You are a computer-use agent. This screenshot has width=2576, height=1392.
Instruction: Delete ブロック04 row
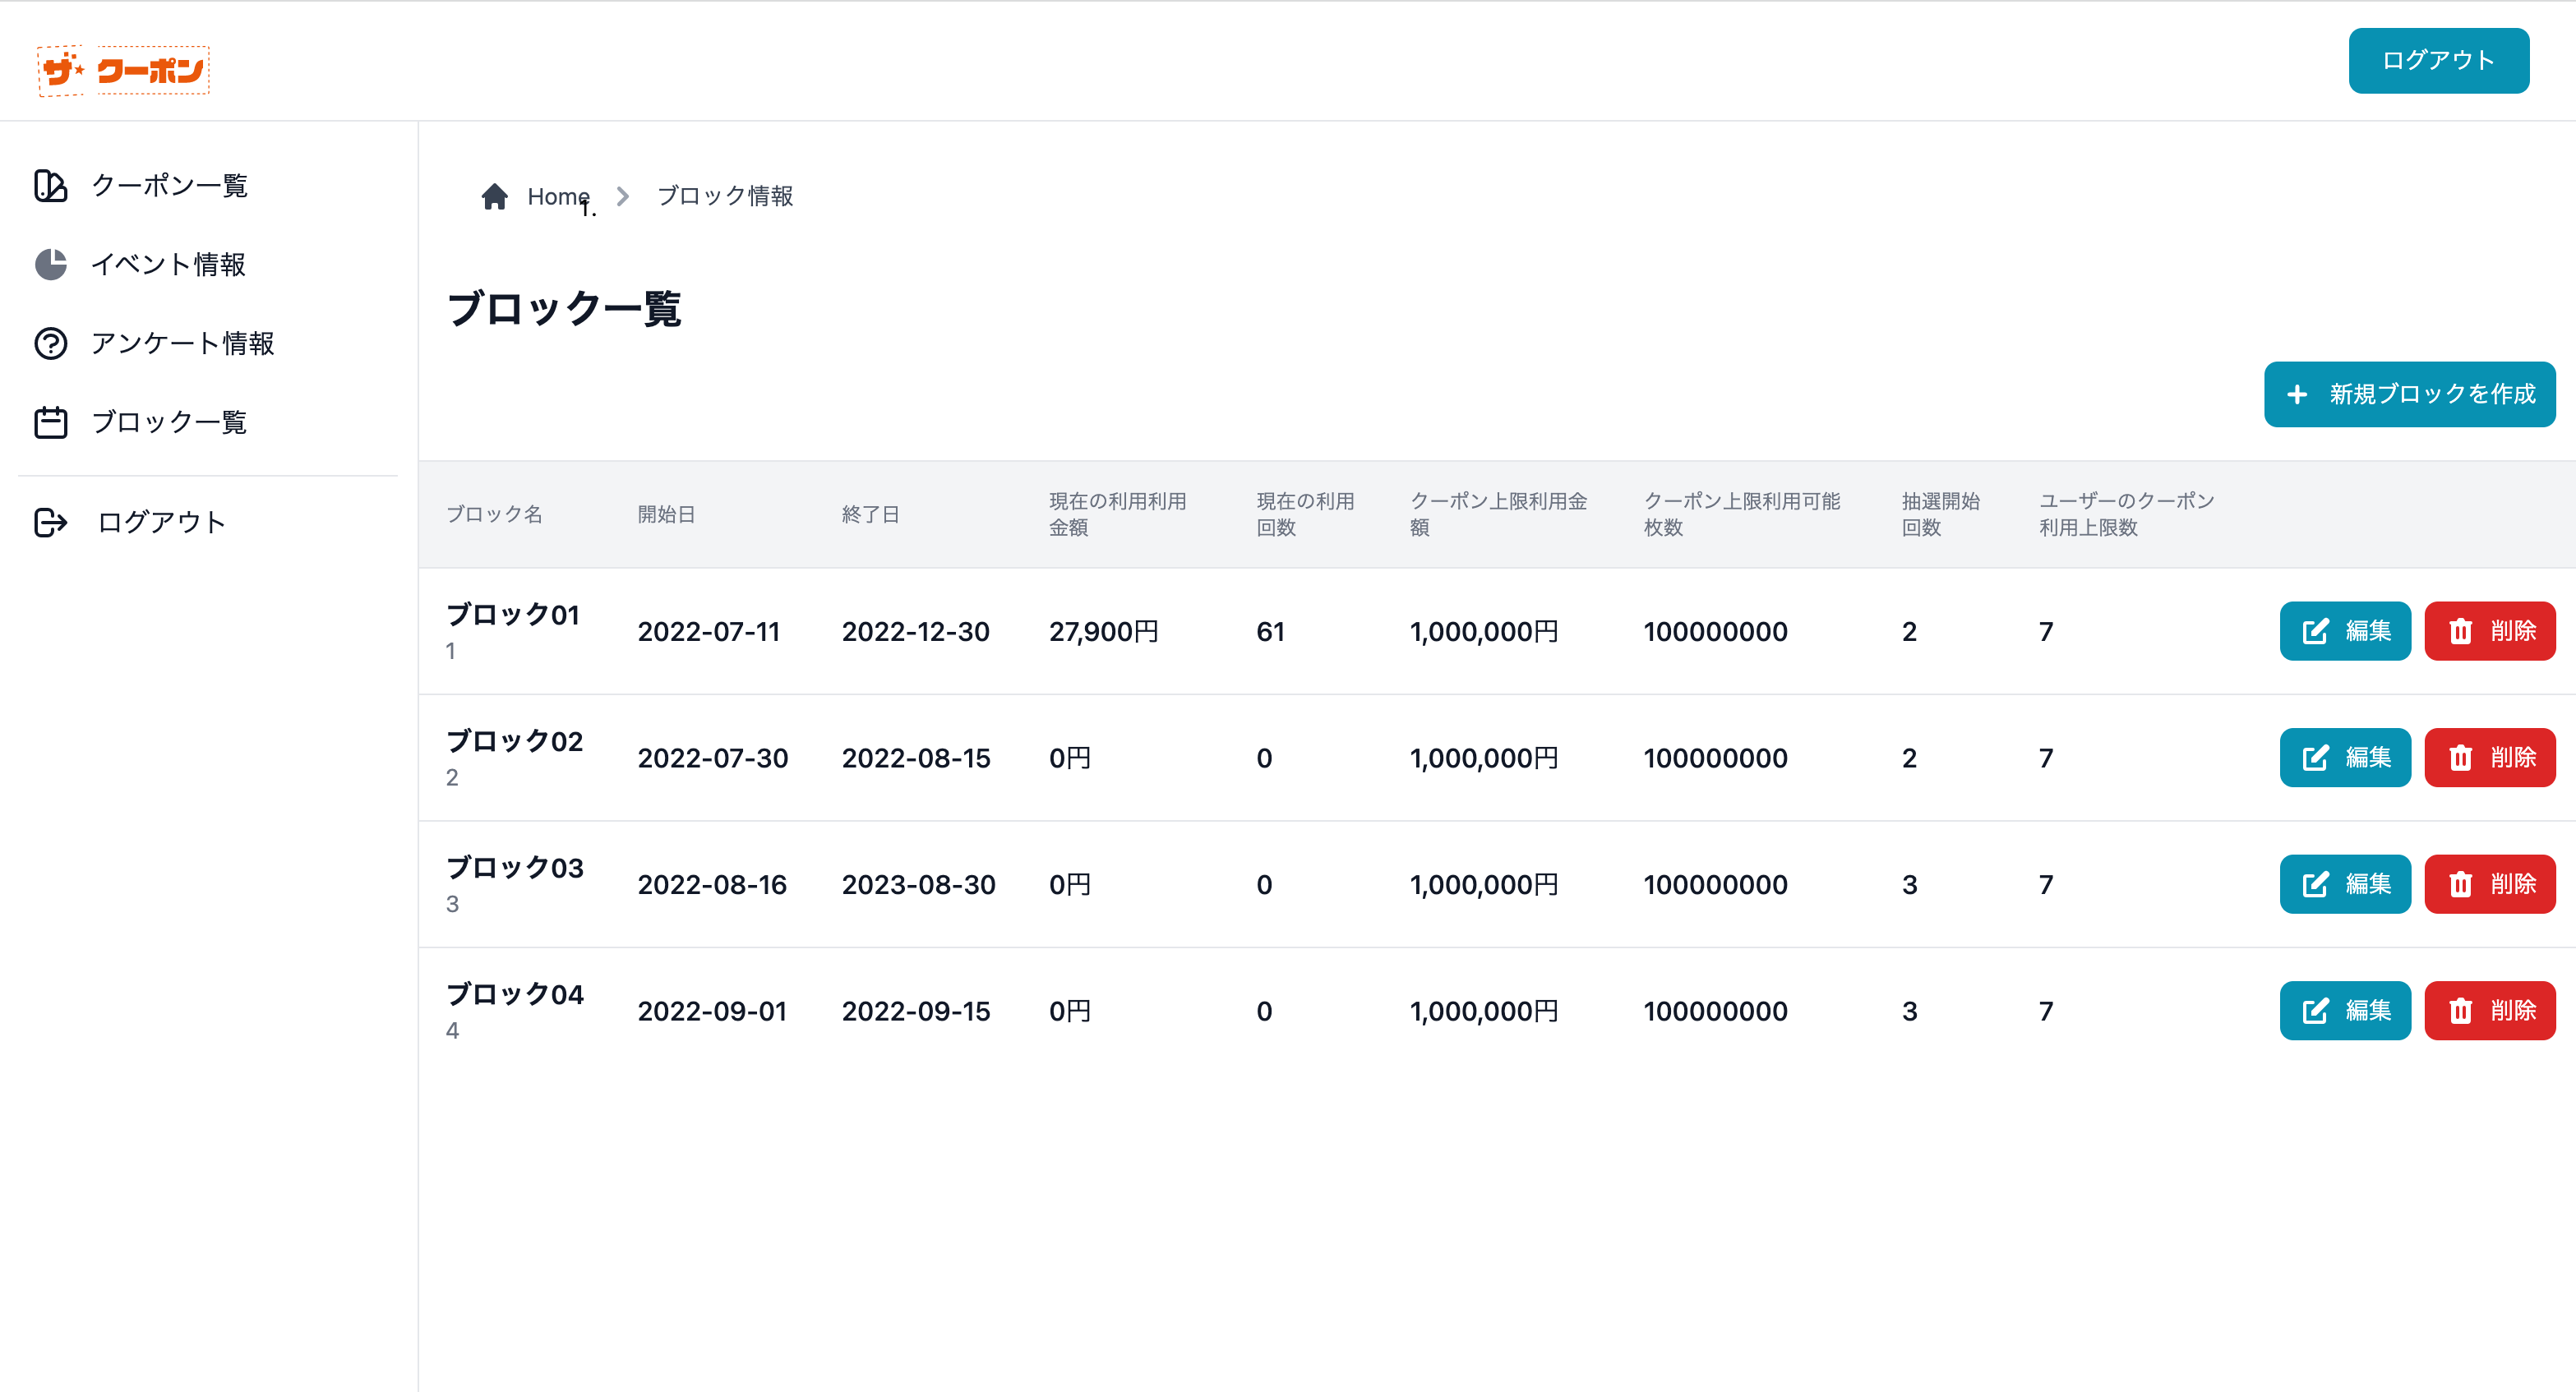(x=2489, y=1011)
